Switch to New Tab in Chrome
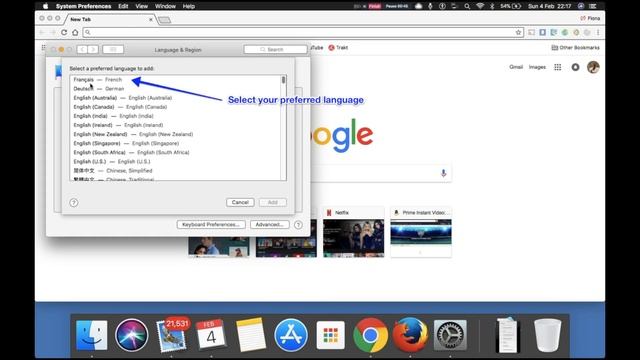This screenshot has height=360, width=640. [x=108, y=19]
